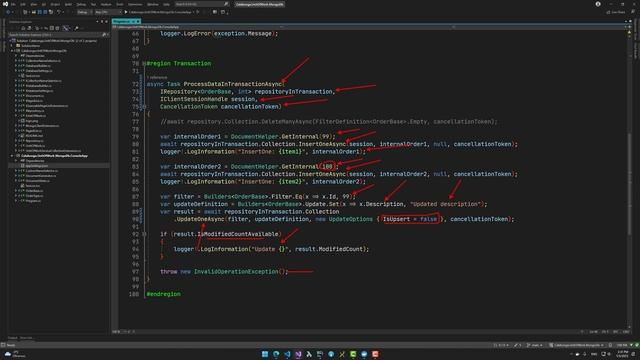Click the Ready status bar text
Viewport: 640px width, 360px height.
pos(11,345)
